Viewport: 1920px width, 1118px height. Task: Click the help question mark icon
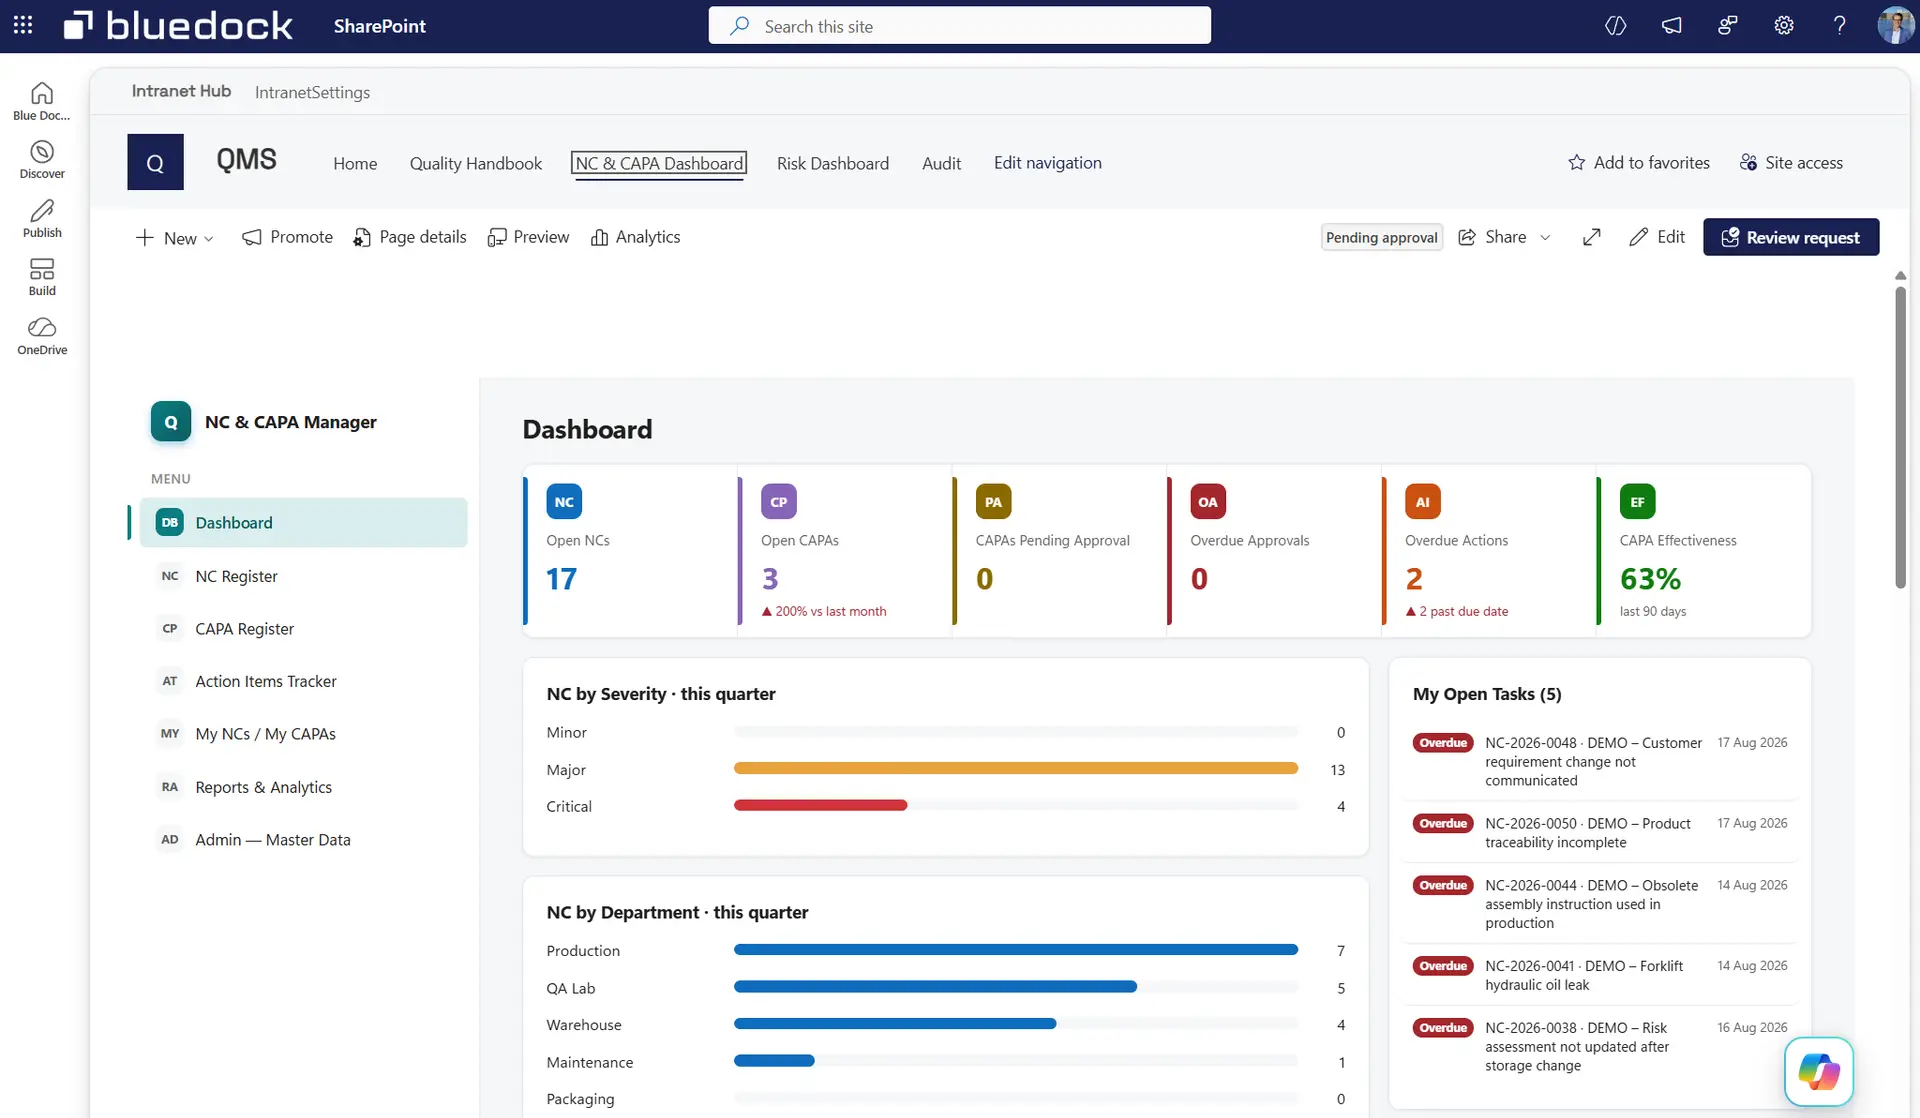coord(1840,26)
